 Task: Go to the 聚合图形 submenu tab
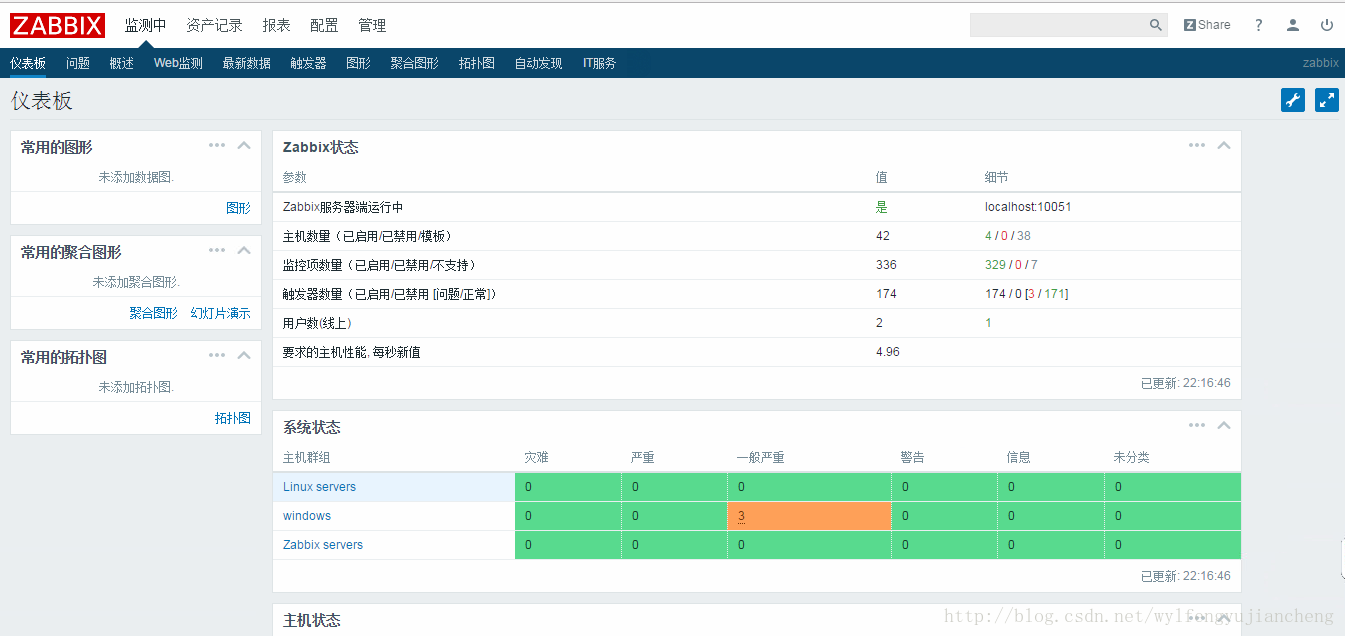(414, 63)
